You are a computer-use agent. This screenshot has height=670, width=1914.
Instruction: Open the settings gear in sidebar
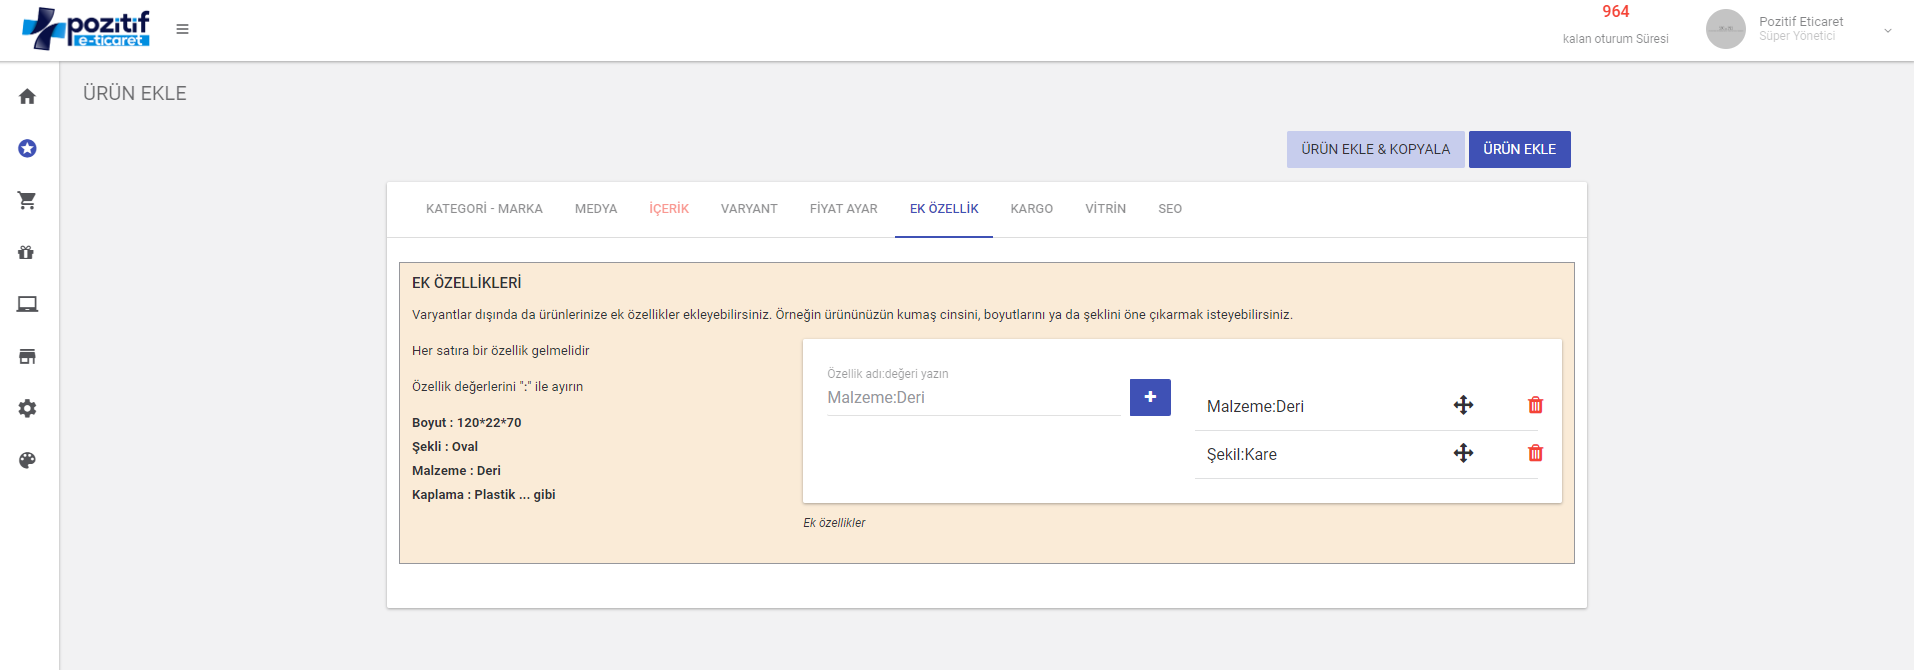pos(27,409)
